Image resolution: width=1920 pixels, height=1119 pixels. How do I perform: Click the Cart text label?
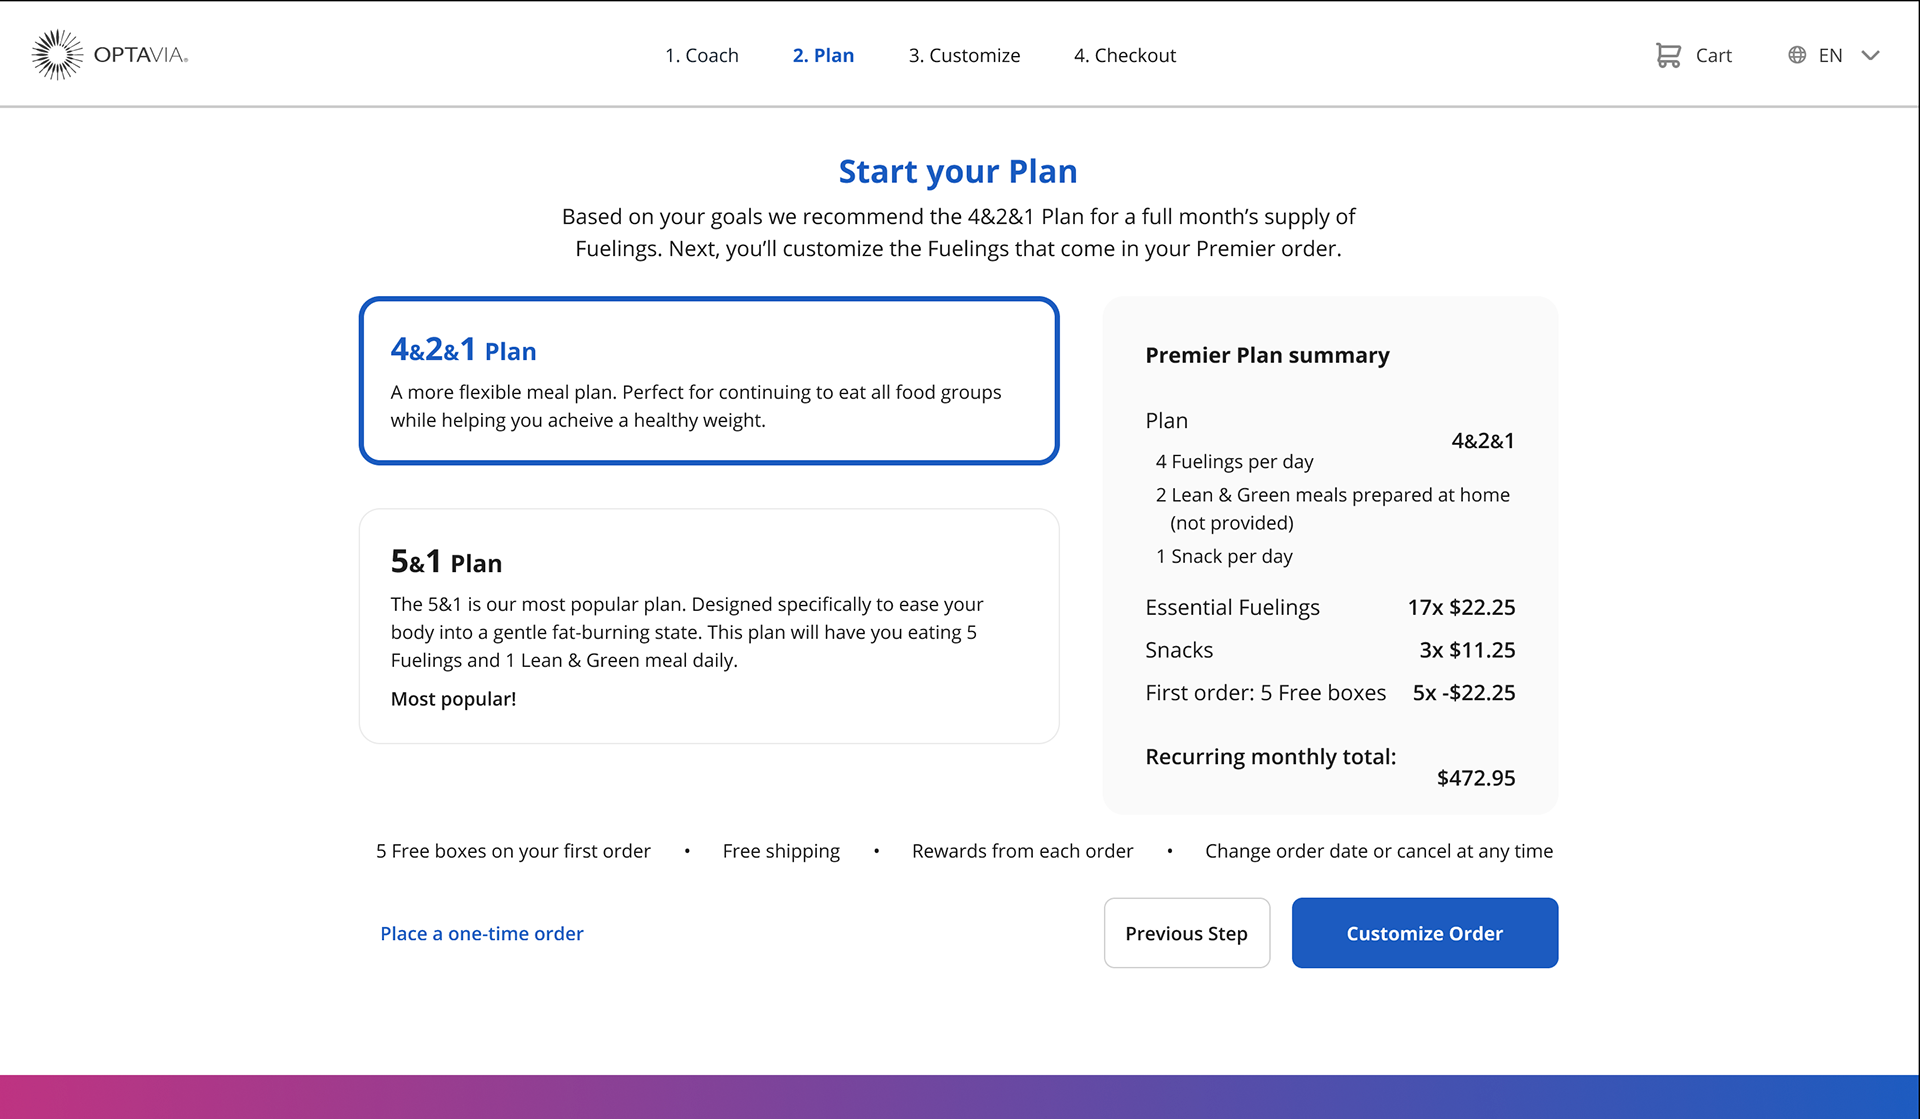coord(1713,55)
